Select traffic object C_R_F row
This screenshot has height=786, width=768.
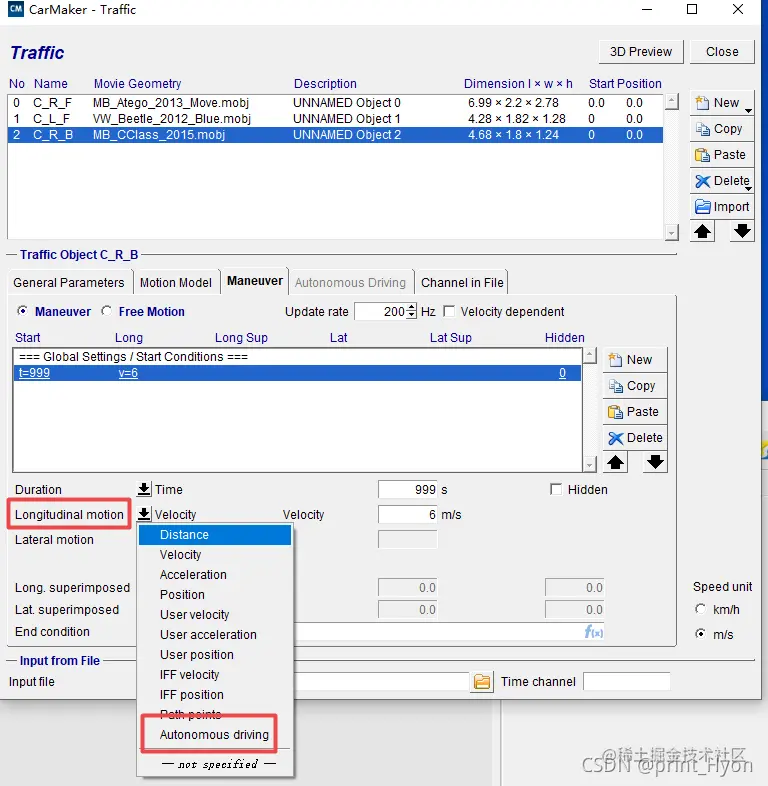(x=335, y=103)
